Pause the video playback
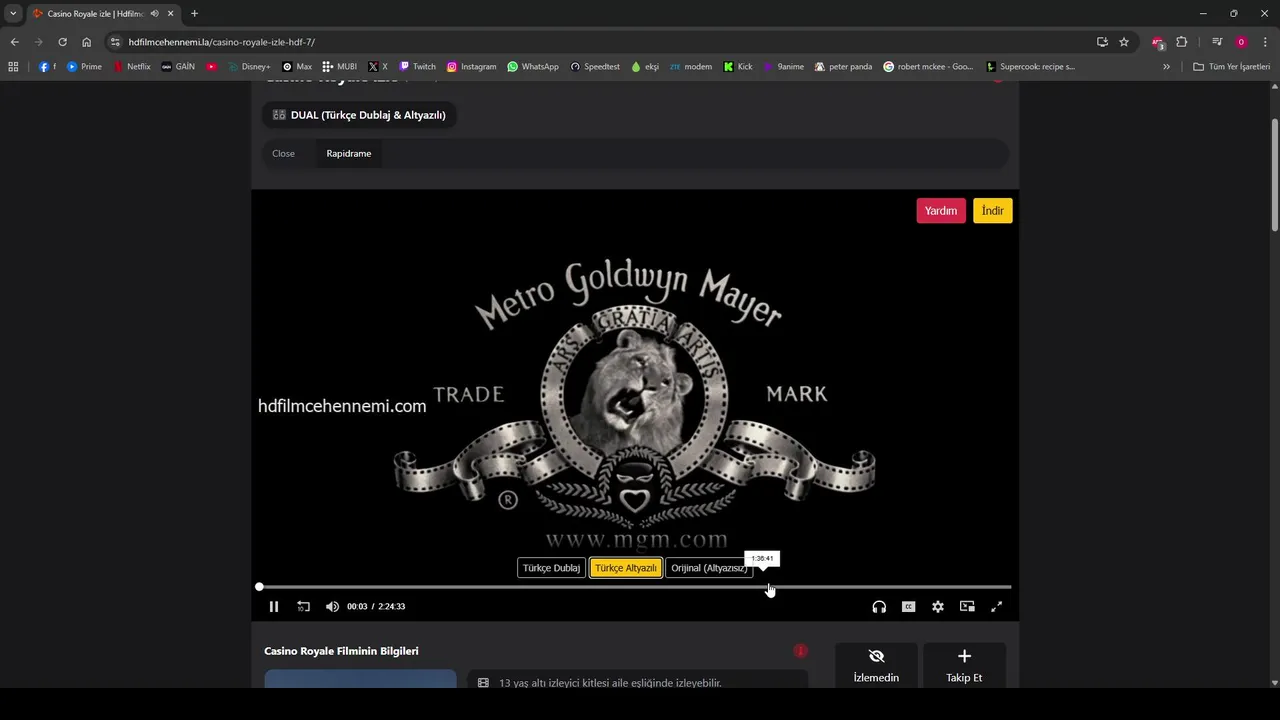 pyautogui.click(x=274, y=606)
